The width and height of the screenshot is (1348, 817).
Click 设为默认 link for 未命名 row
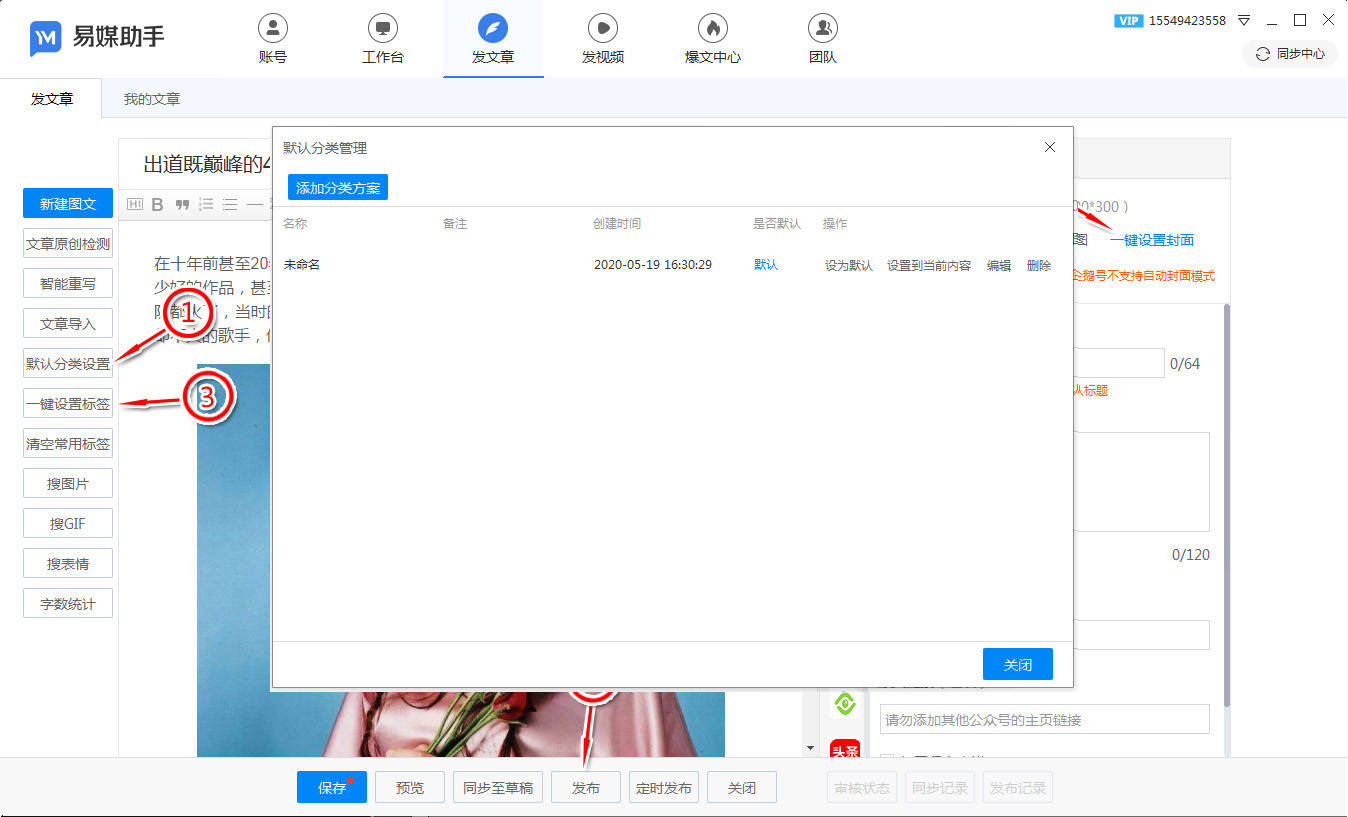click(849, 266)
